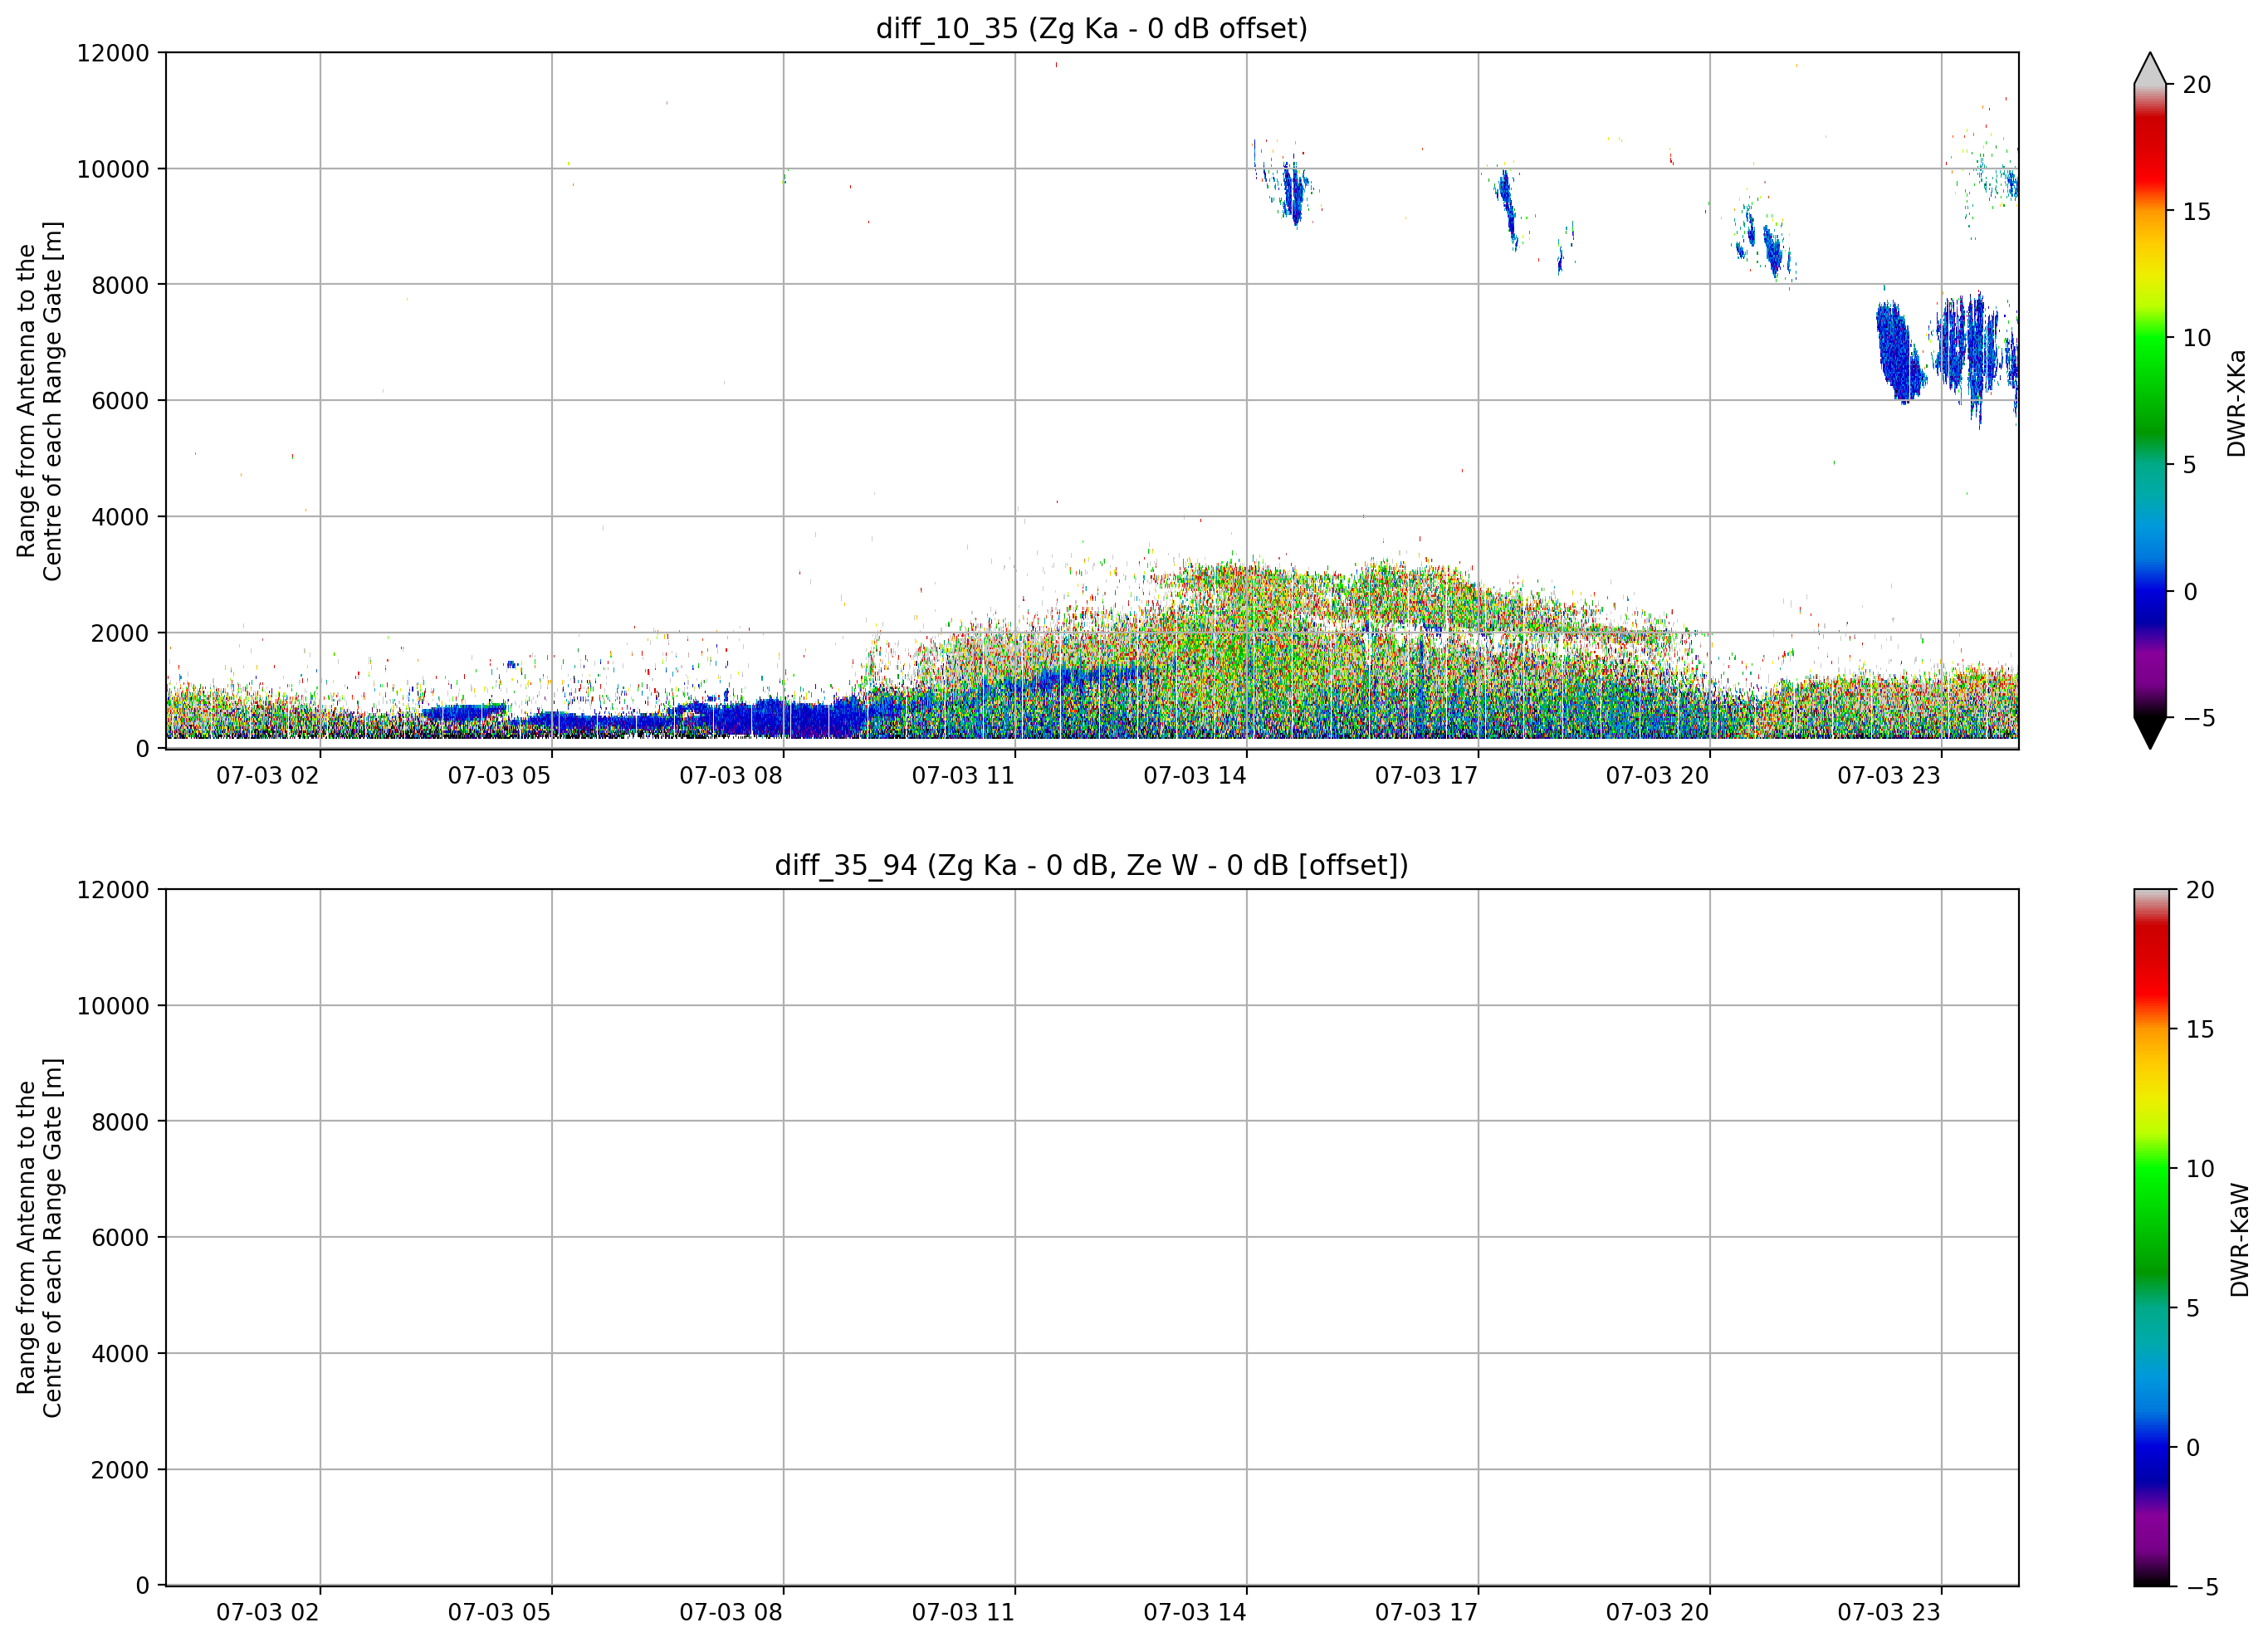
Task: Click upper arrow tip of DWR-XKa colorbar
Action: [x=2149, y=68]
